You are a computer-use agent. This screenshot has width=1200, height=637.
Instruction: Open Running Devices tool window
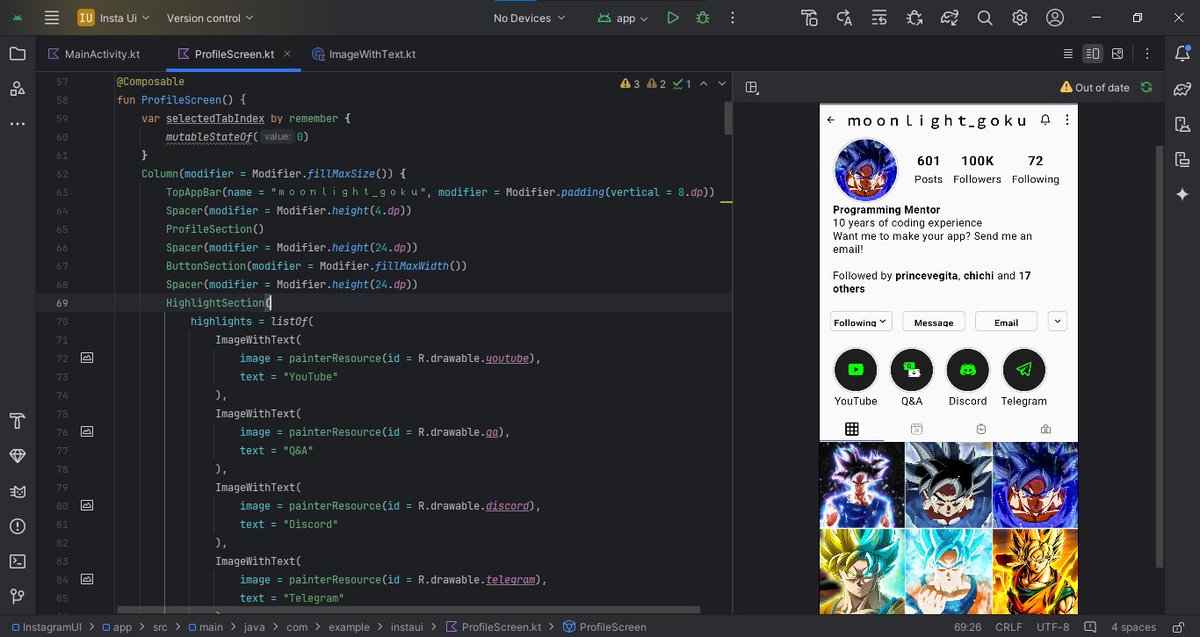point(1182,159)
